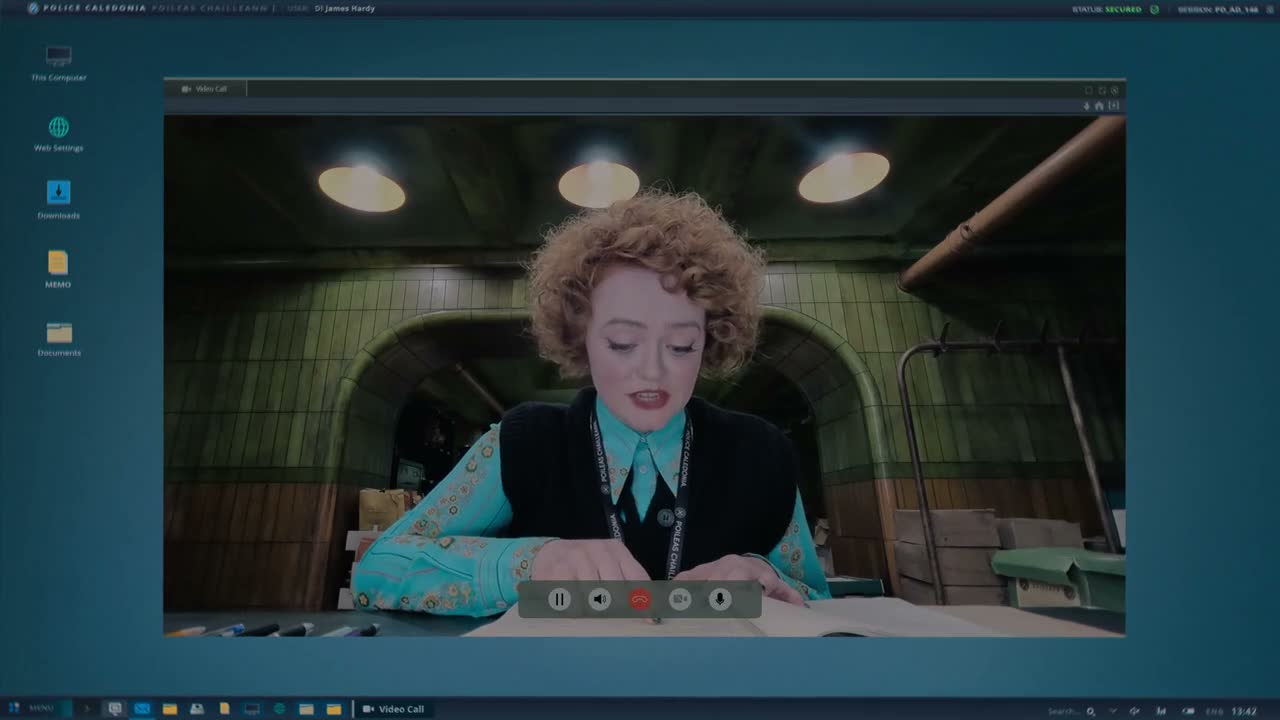Screen dimensions: 1280x720
Task: Click the Police Caledonia logo badge
Action: coord(34,8)
